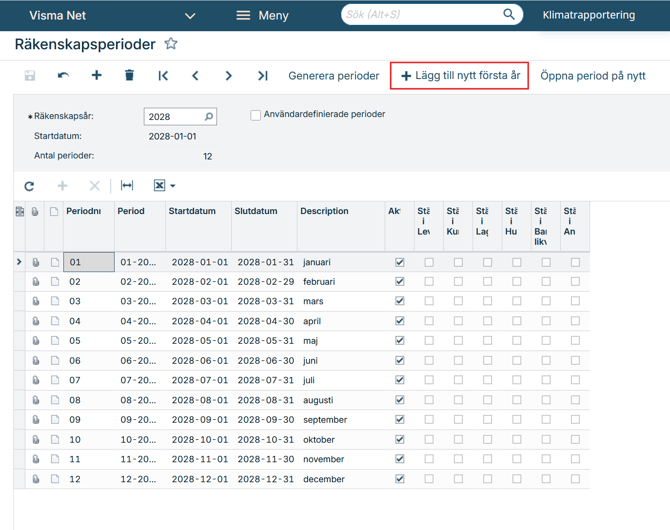Click the Generera perioder button

tap(333, 76)
